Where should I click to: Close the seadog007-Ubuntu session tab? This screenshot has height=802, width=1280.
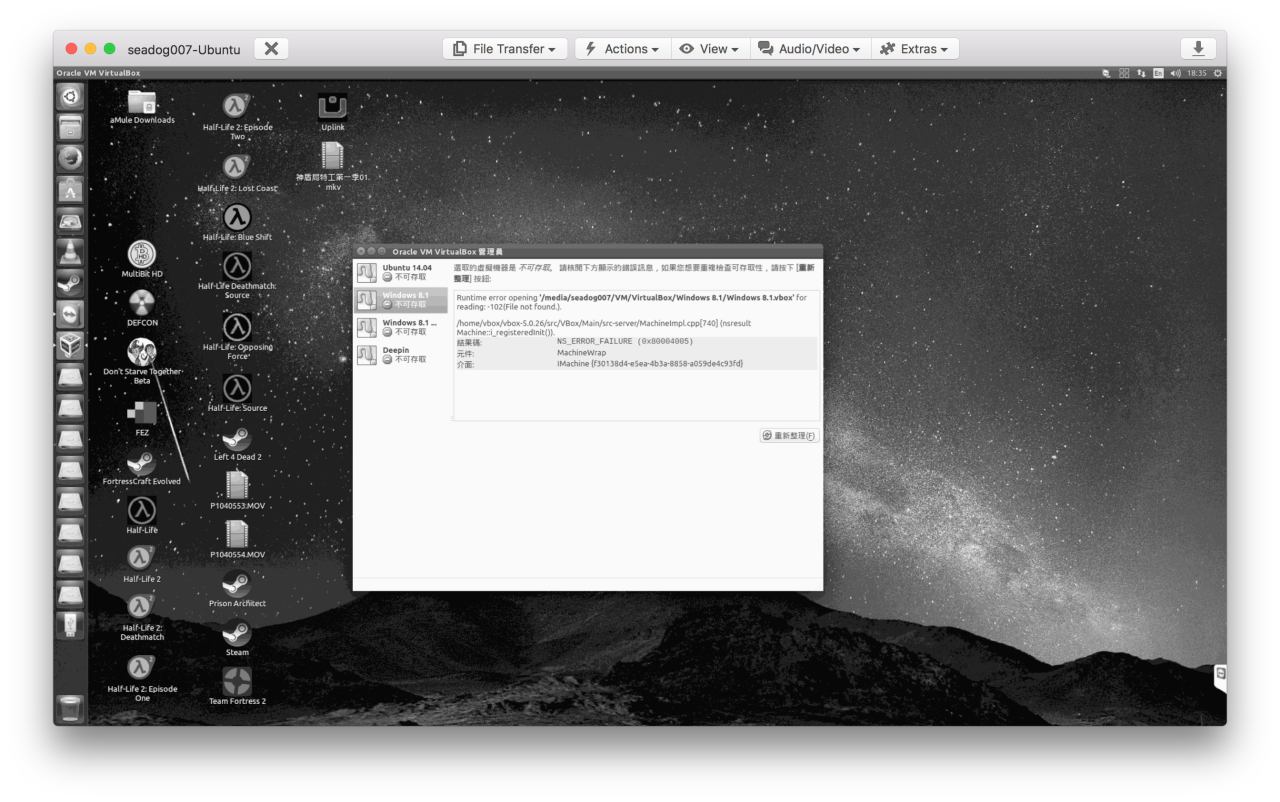point(272,49)
